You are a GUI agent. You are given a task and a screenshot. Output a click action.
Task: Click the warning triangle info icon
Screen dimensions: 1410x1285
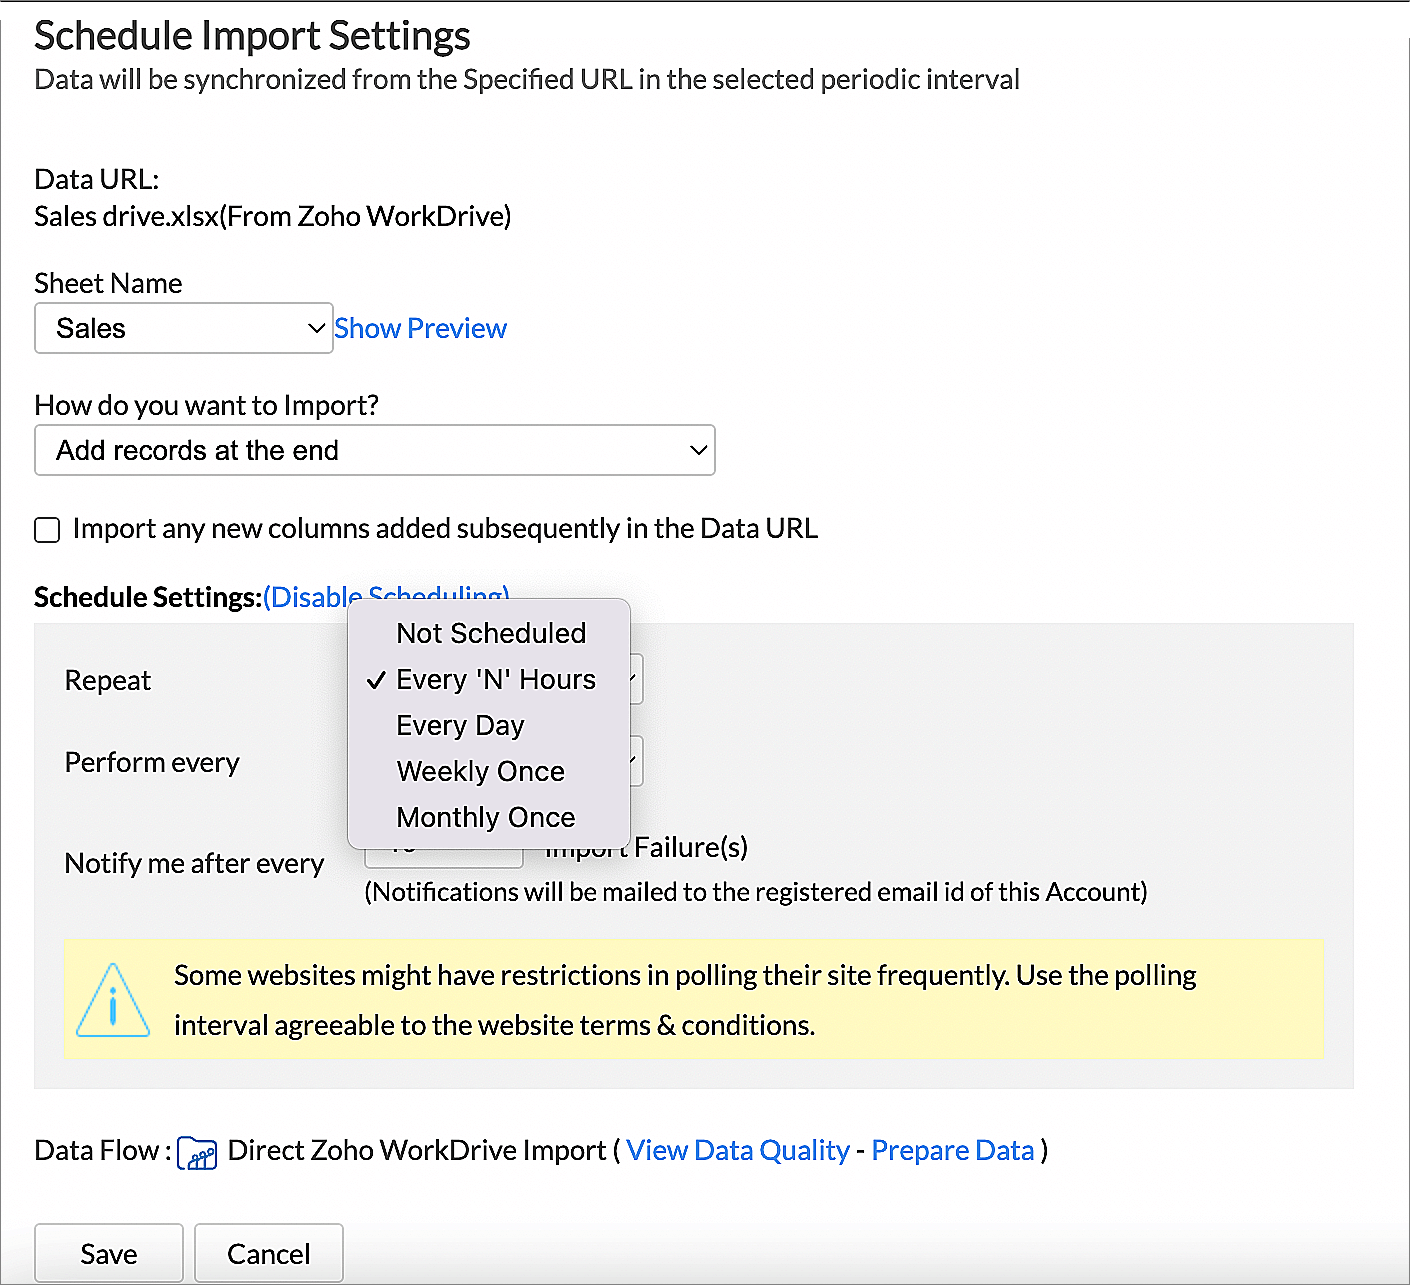coord(113,1000)
